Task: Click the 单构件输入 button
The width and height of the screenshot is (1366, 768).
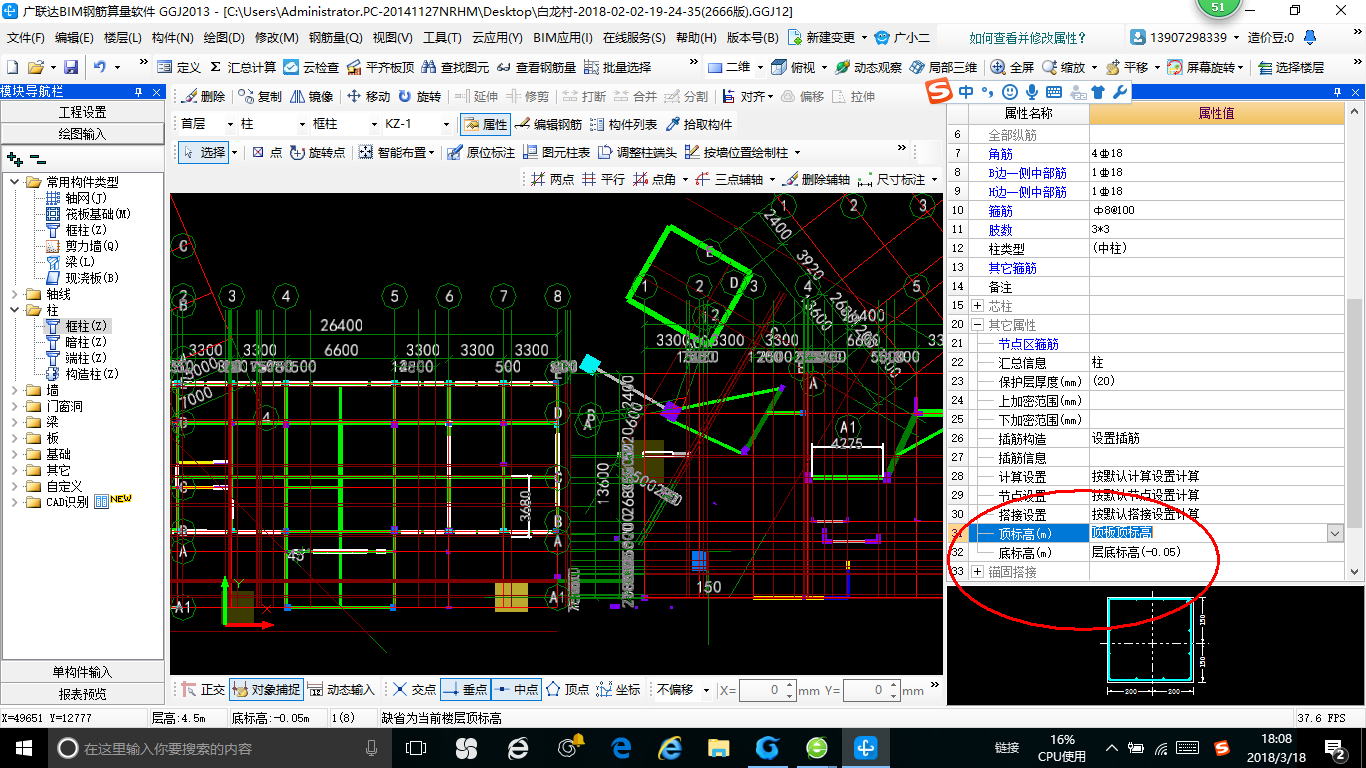Action: [83, 672]
